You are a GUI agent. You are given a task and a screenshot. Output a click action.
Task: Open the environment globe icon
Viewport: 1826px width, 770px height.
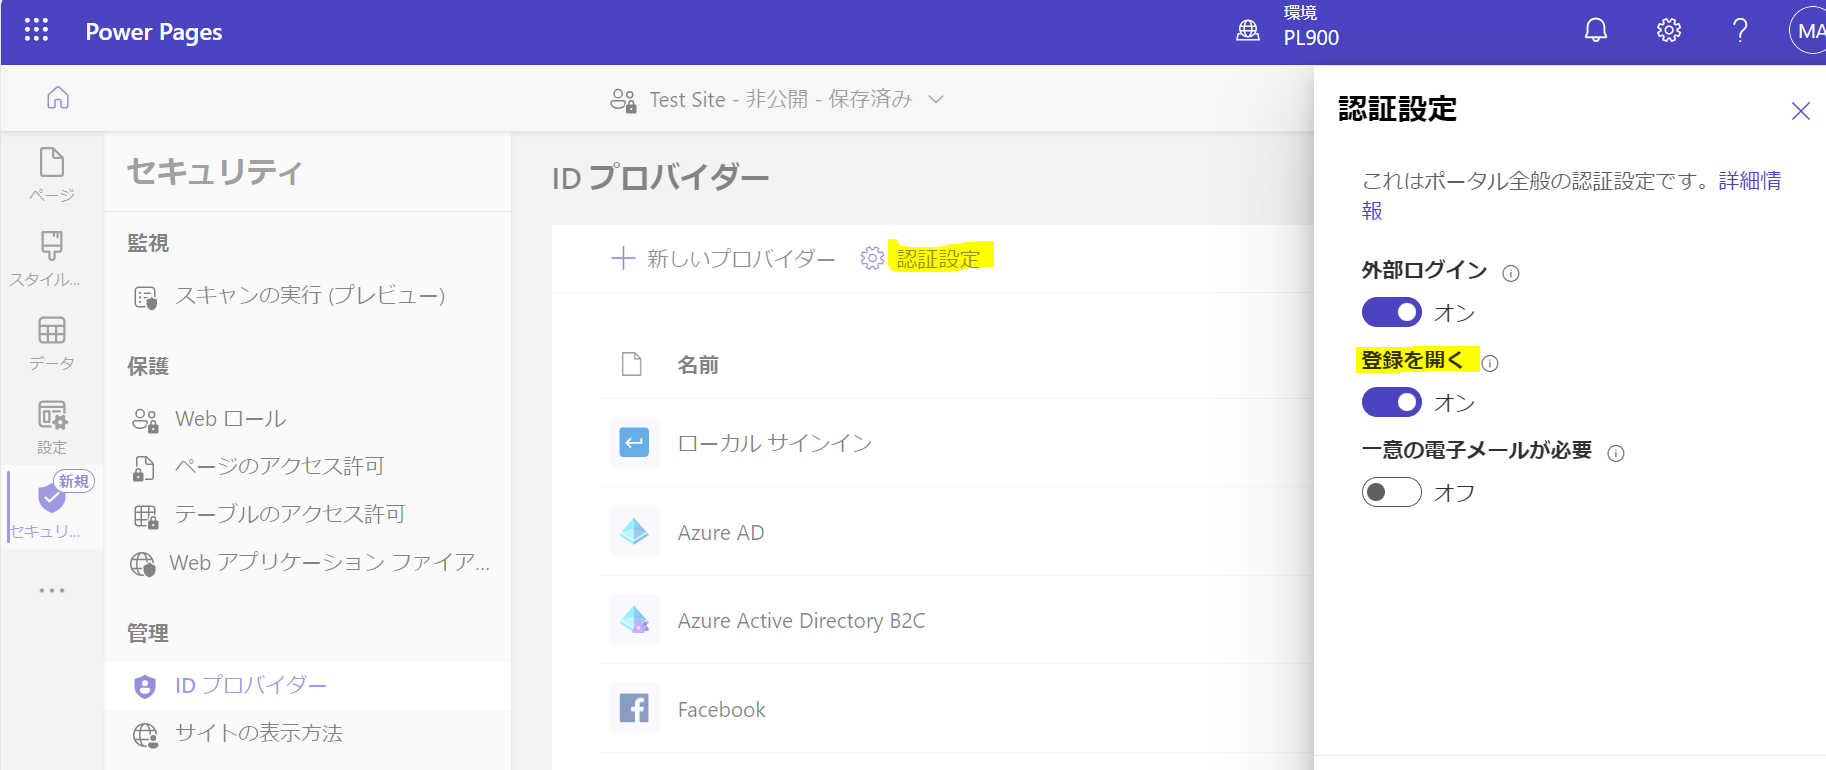click(x=1248, y=31)
